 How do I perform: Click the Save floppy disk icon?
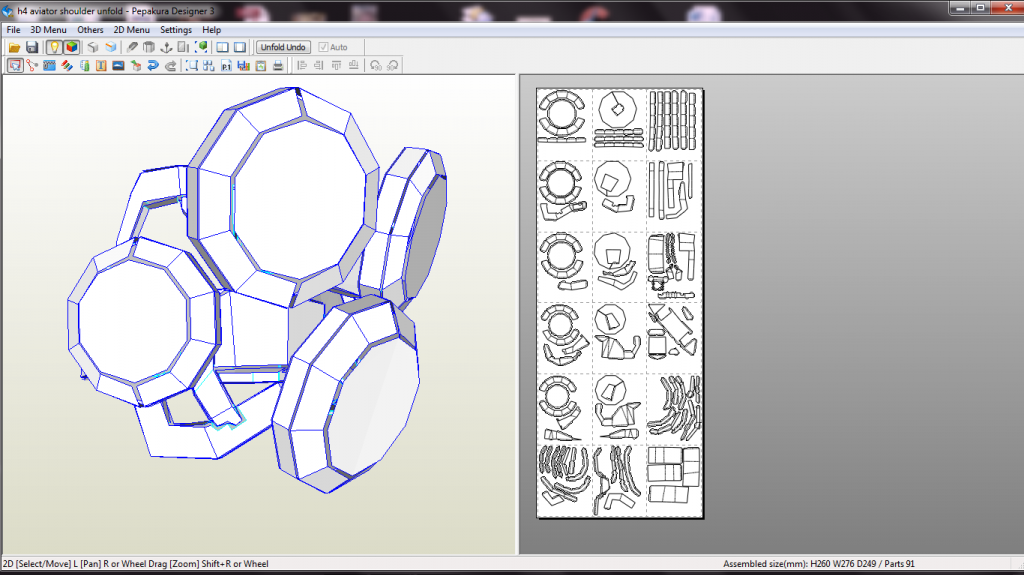(x=32, y=47)
